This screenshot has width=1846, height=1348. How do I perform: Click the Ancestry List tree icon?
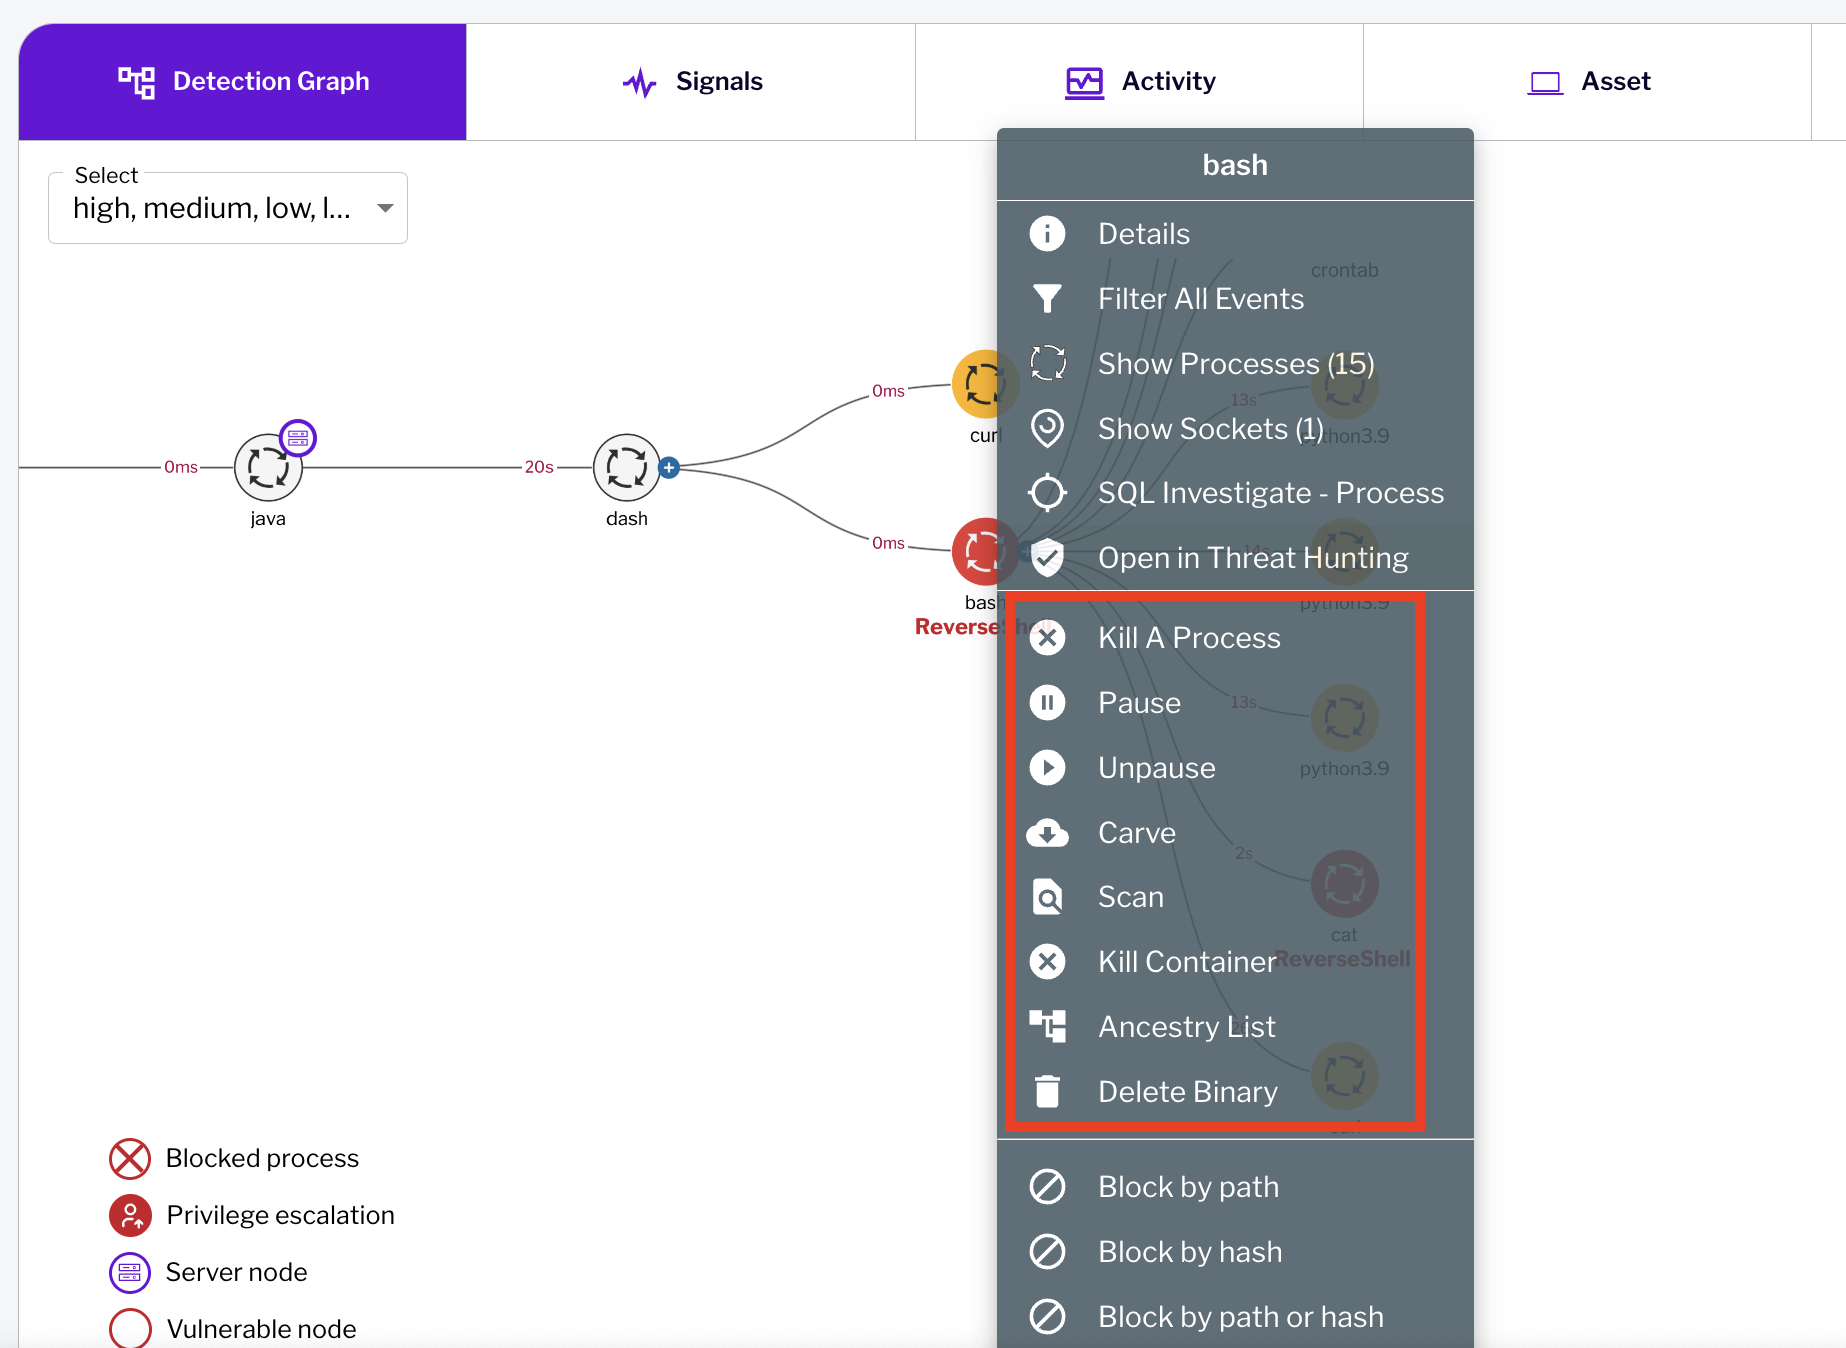(1047, 1026)
